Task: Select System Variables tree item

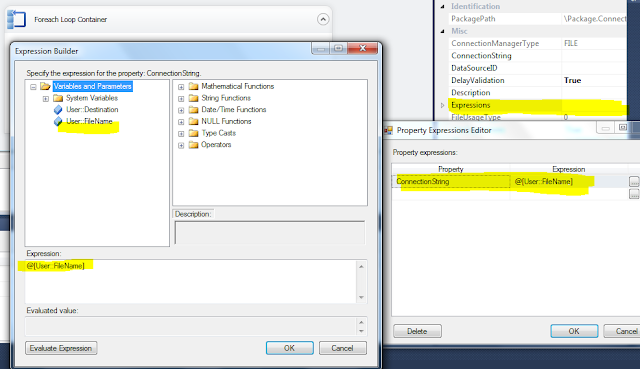Action: tap(92, 98)
